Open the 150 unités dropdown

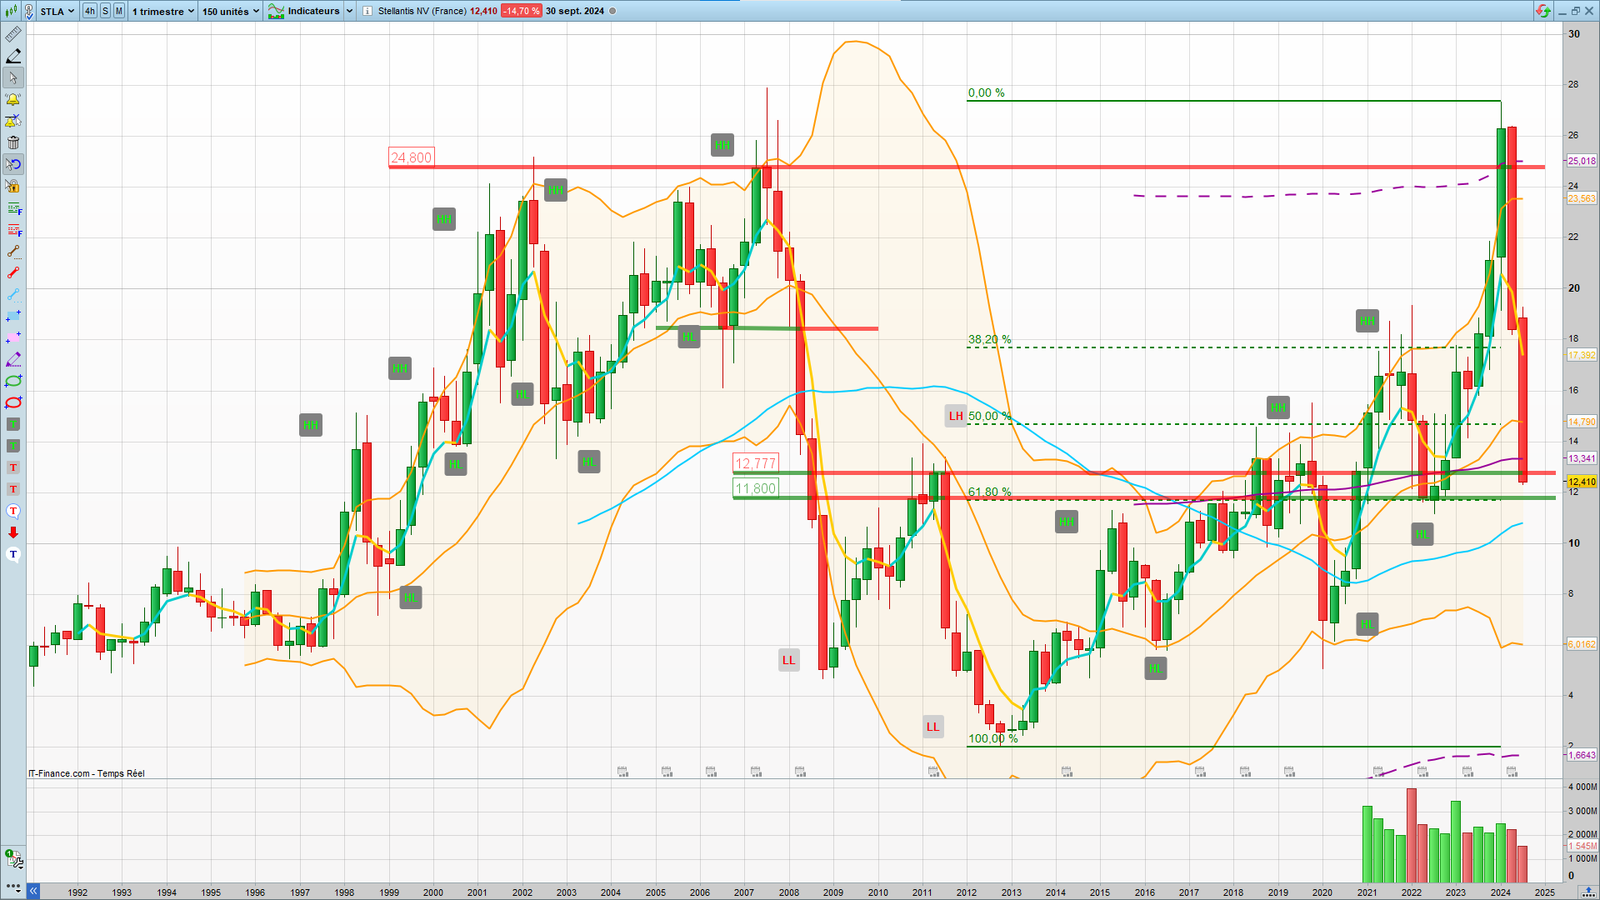coord(230,11)
